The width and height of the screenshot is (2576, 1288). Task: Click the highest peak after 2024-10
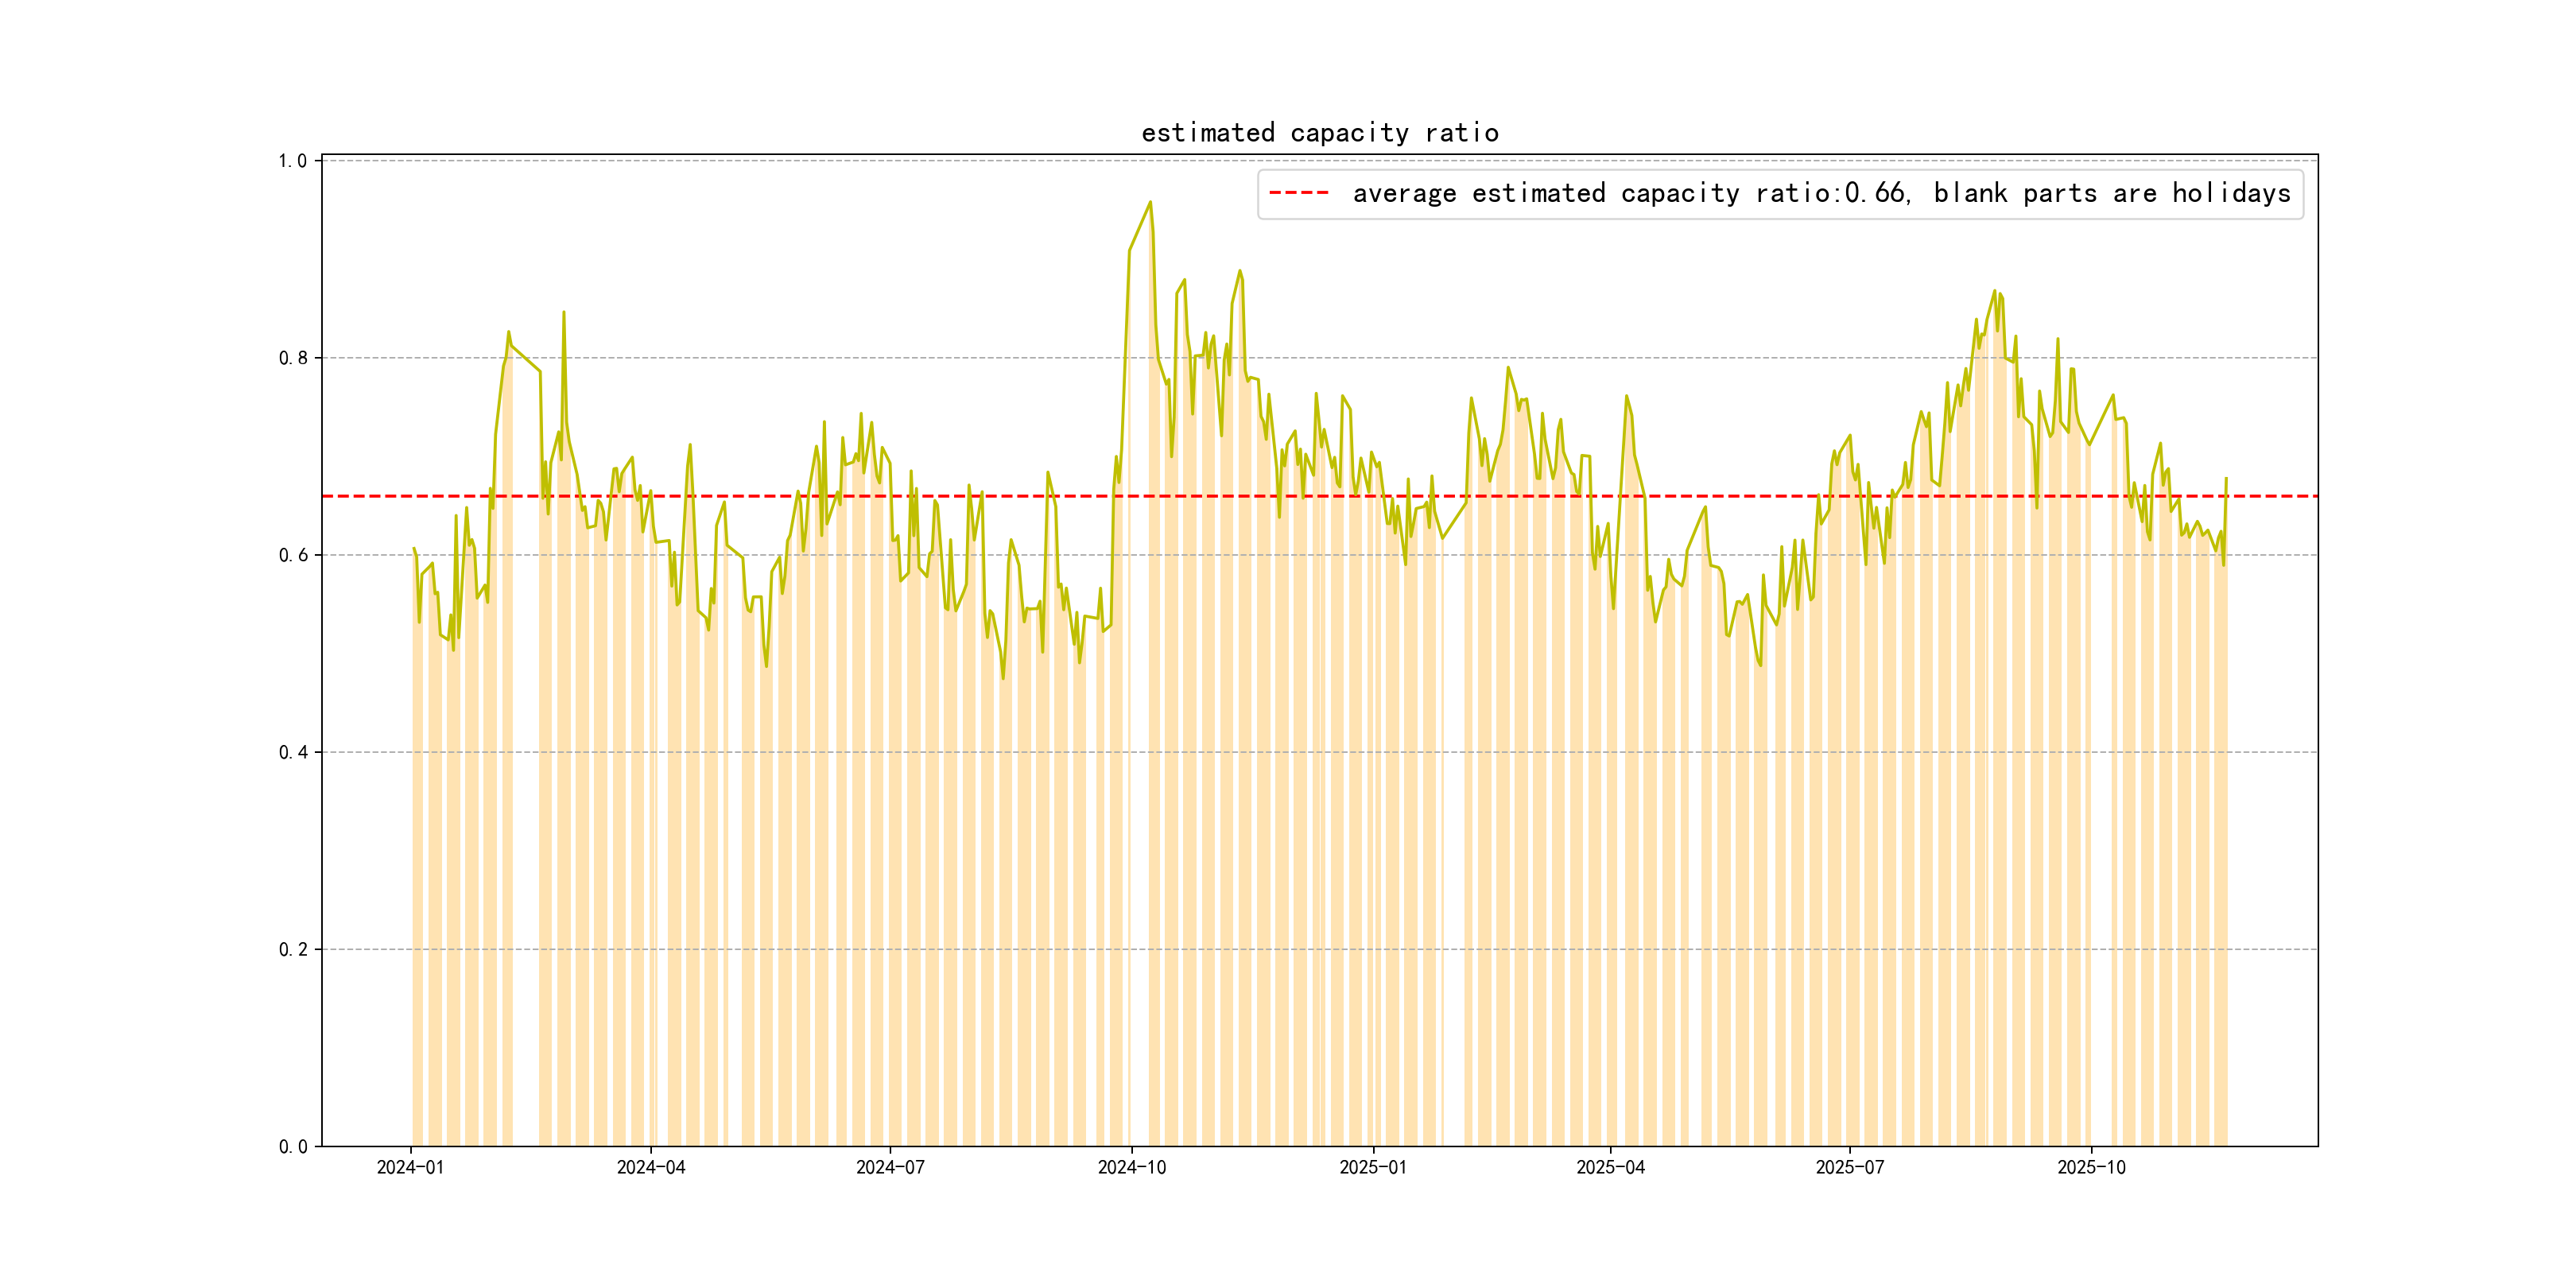(1150, 202)
